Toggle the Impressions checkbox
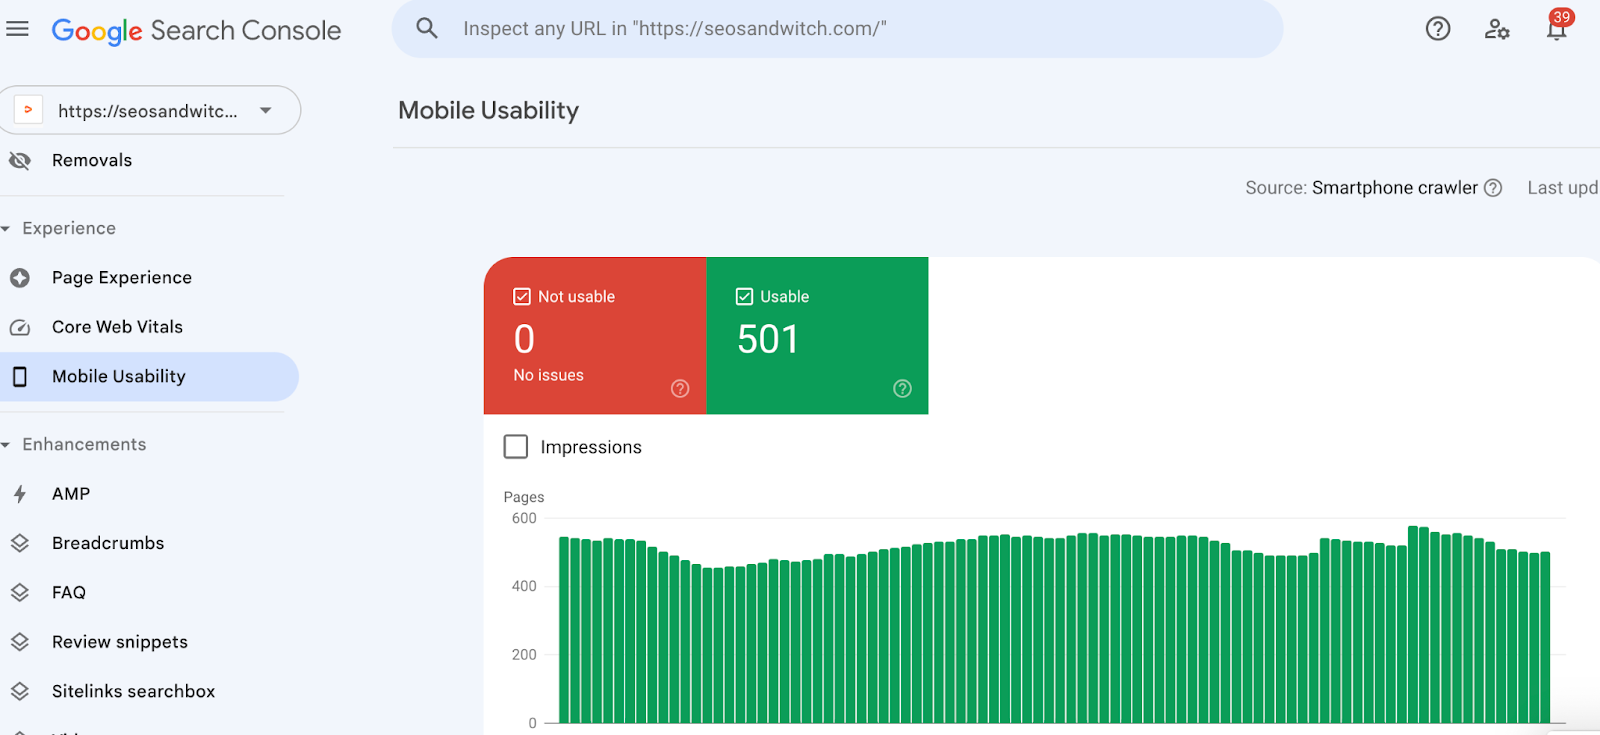The height and width of the screenshot is (735, 1600). (516, 447)
